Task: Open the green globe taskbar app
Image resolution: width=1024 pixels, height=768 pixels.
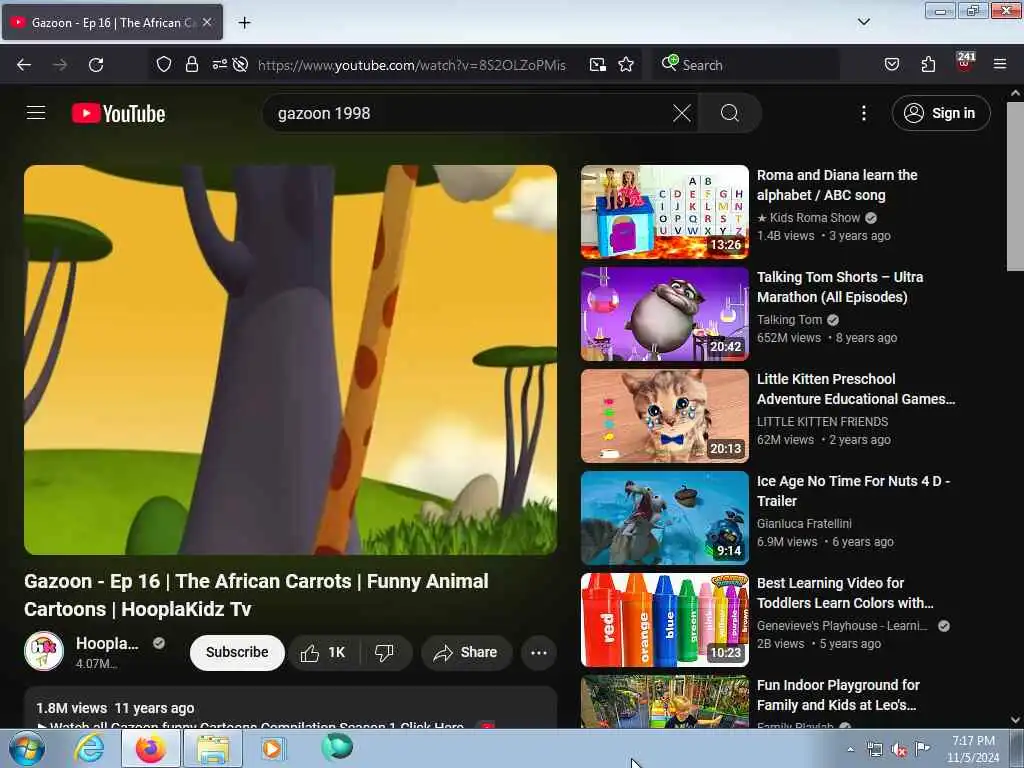Action: [x=337, y=747]
